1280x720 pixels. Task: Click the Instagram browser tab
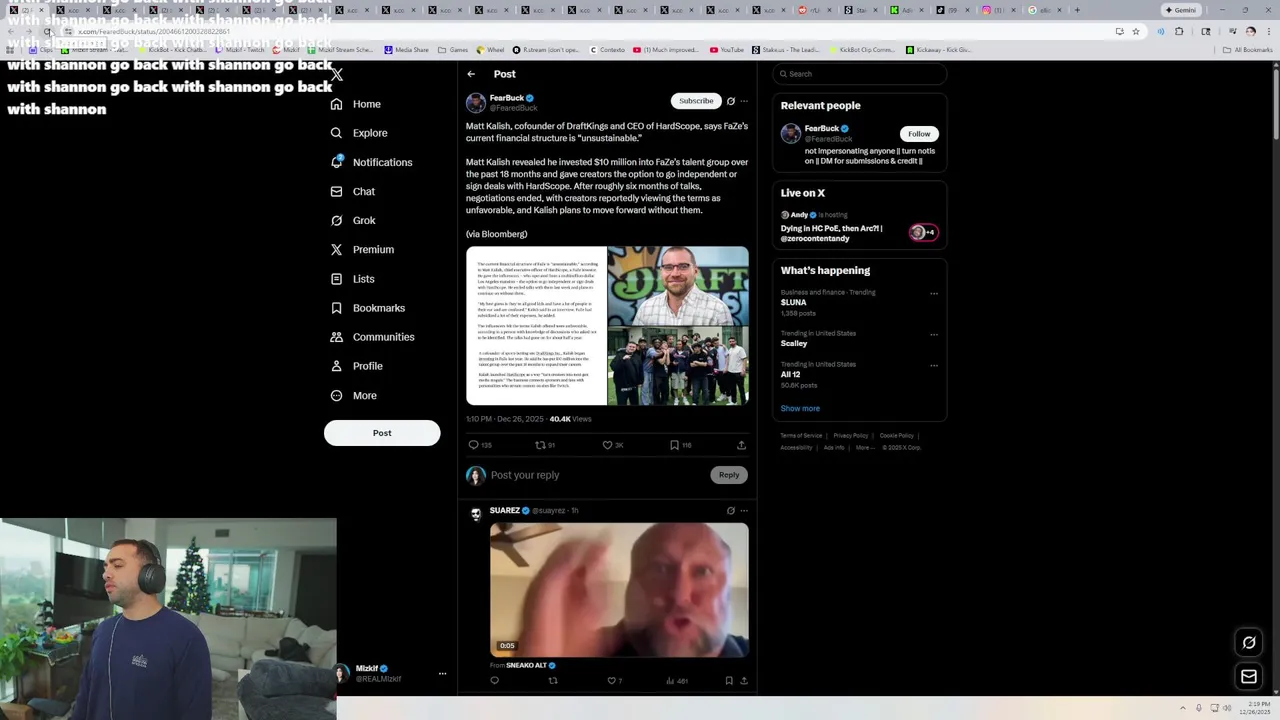(996, 10)
